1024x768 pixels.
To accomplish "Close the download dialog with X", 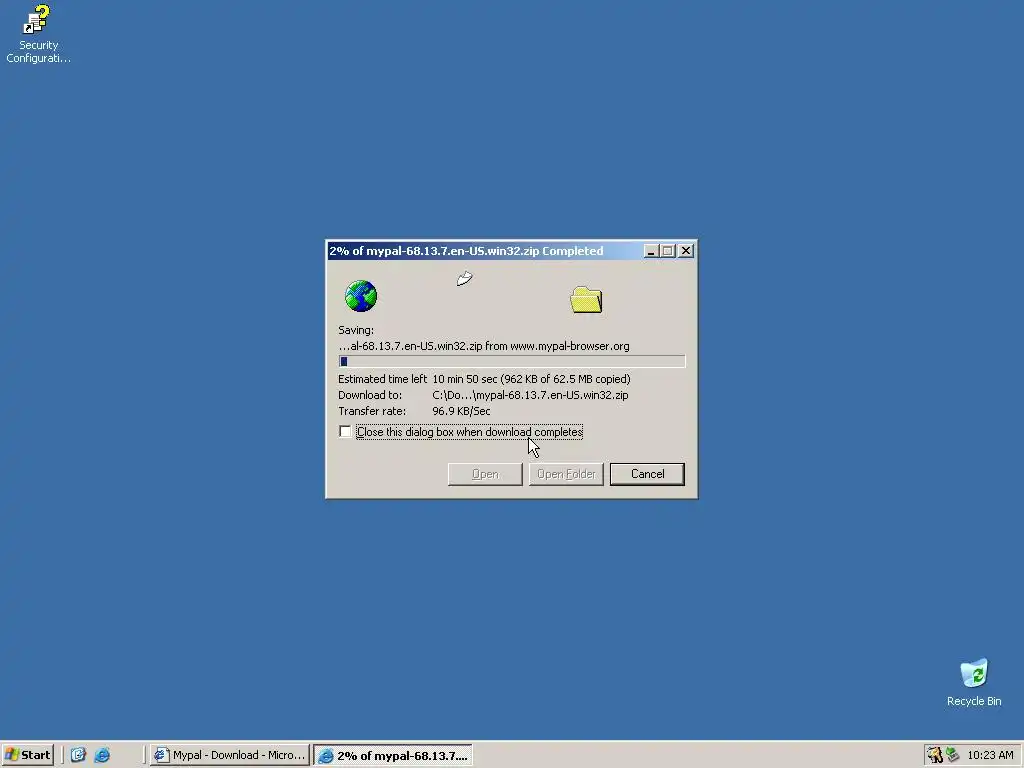I will [686, 251].
